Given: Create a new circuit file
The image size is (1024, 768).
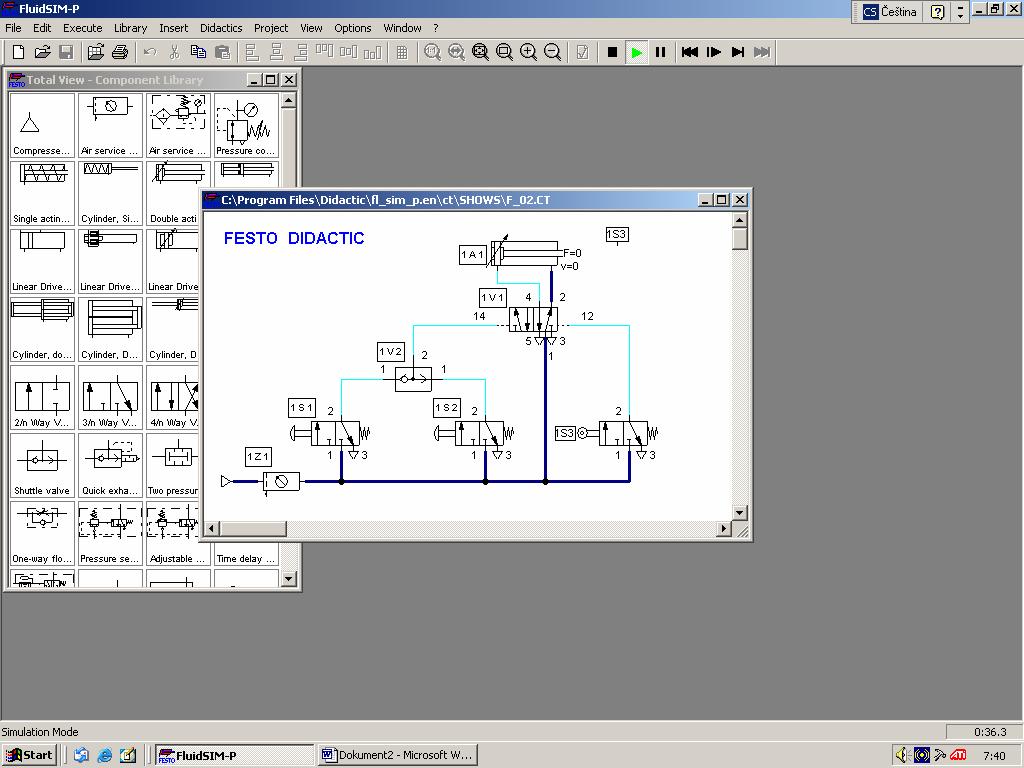Looking at the screenshot, I should pos(18,52).
